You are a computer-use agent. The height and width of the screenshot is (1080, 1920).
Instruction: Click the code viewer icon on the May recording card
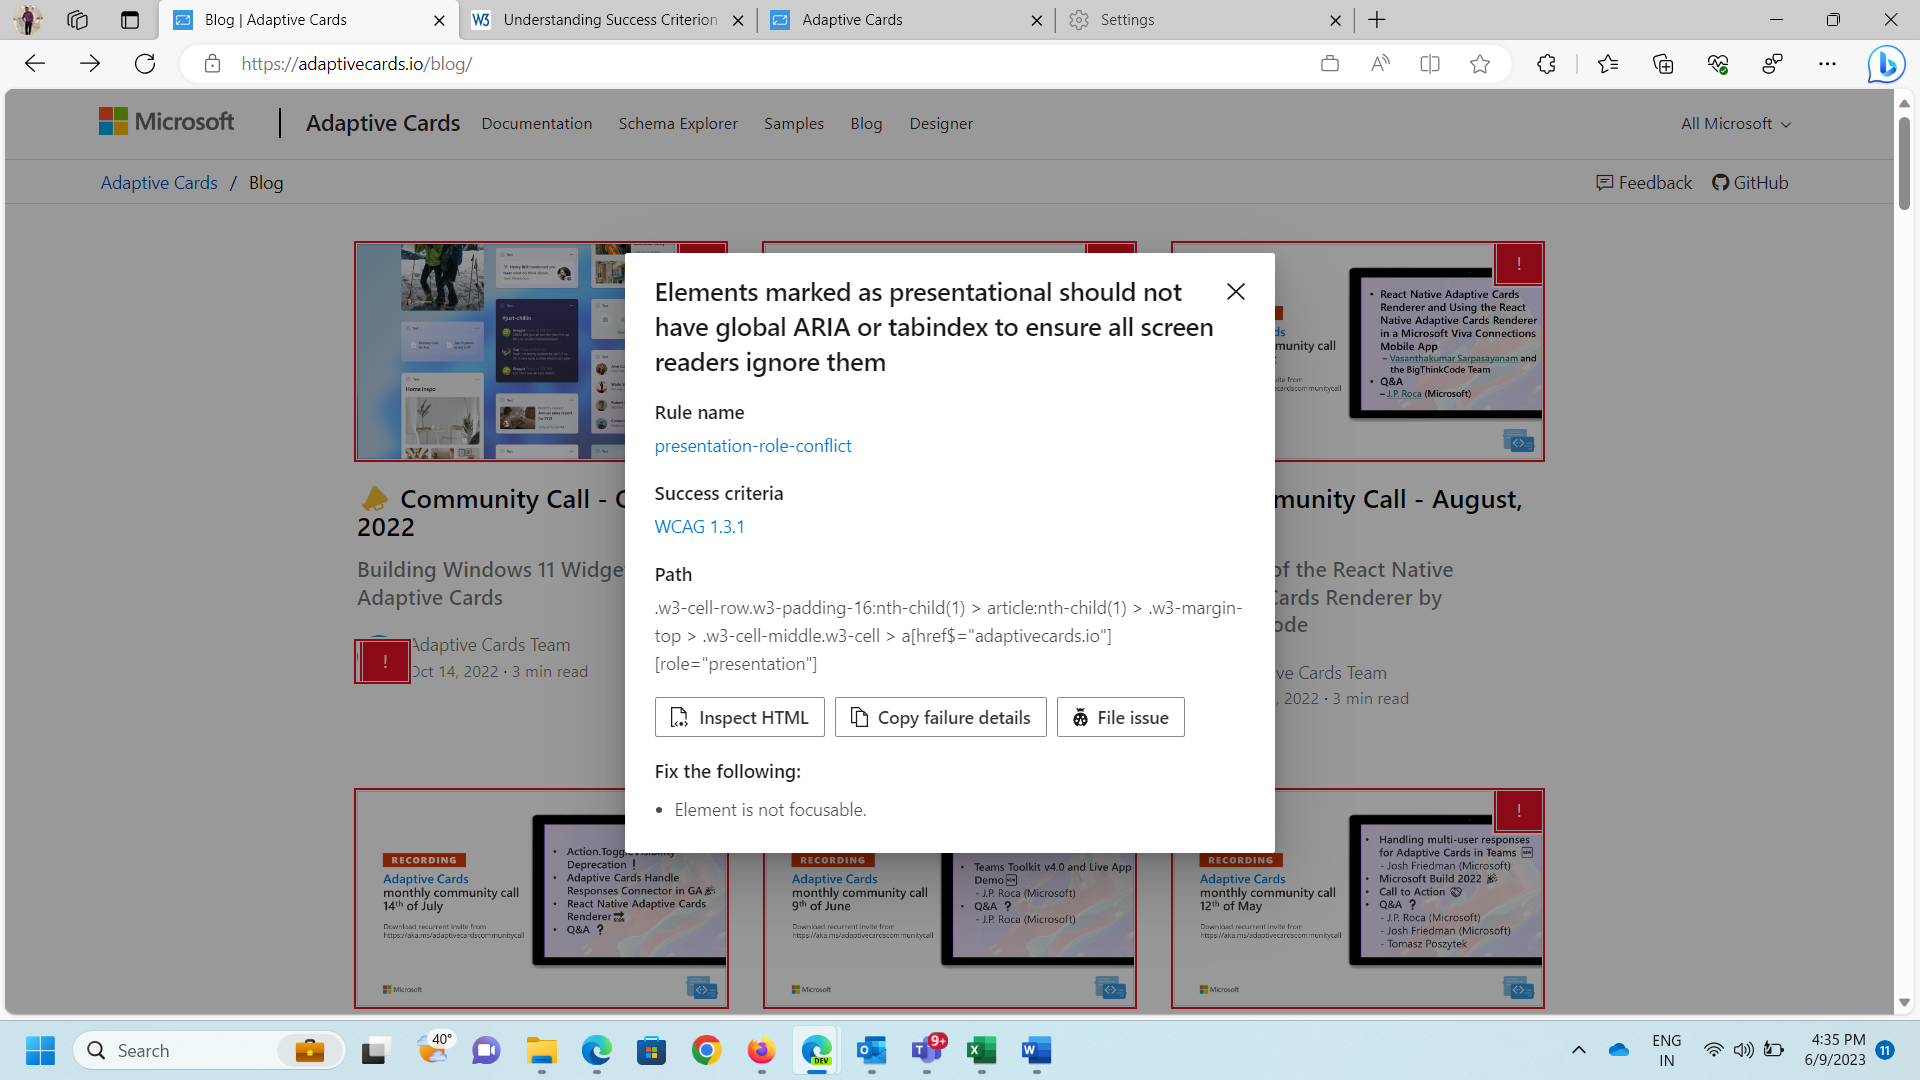click(x=1518, y=987)
